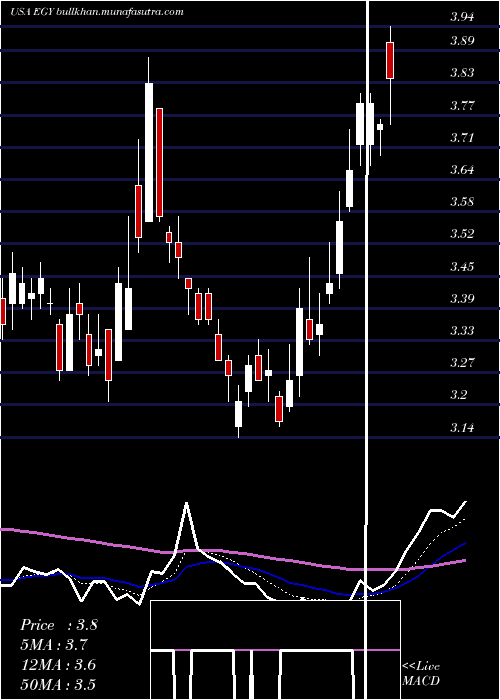The height and width of the screenshot is (700, 500).
Task: Click the 3.2 price axis label
Action: point(458,395)
